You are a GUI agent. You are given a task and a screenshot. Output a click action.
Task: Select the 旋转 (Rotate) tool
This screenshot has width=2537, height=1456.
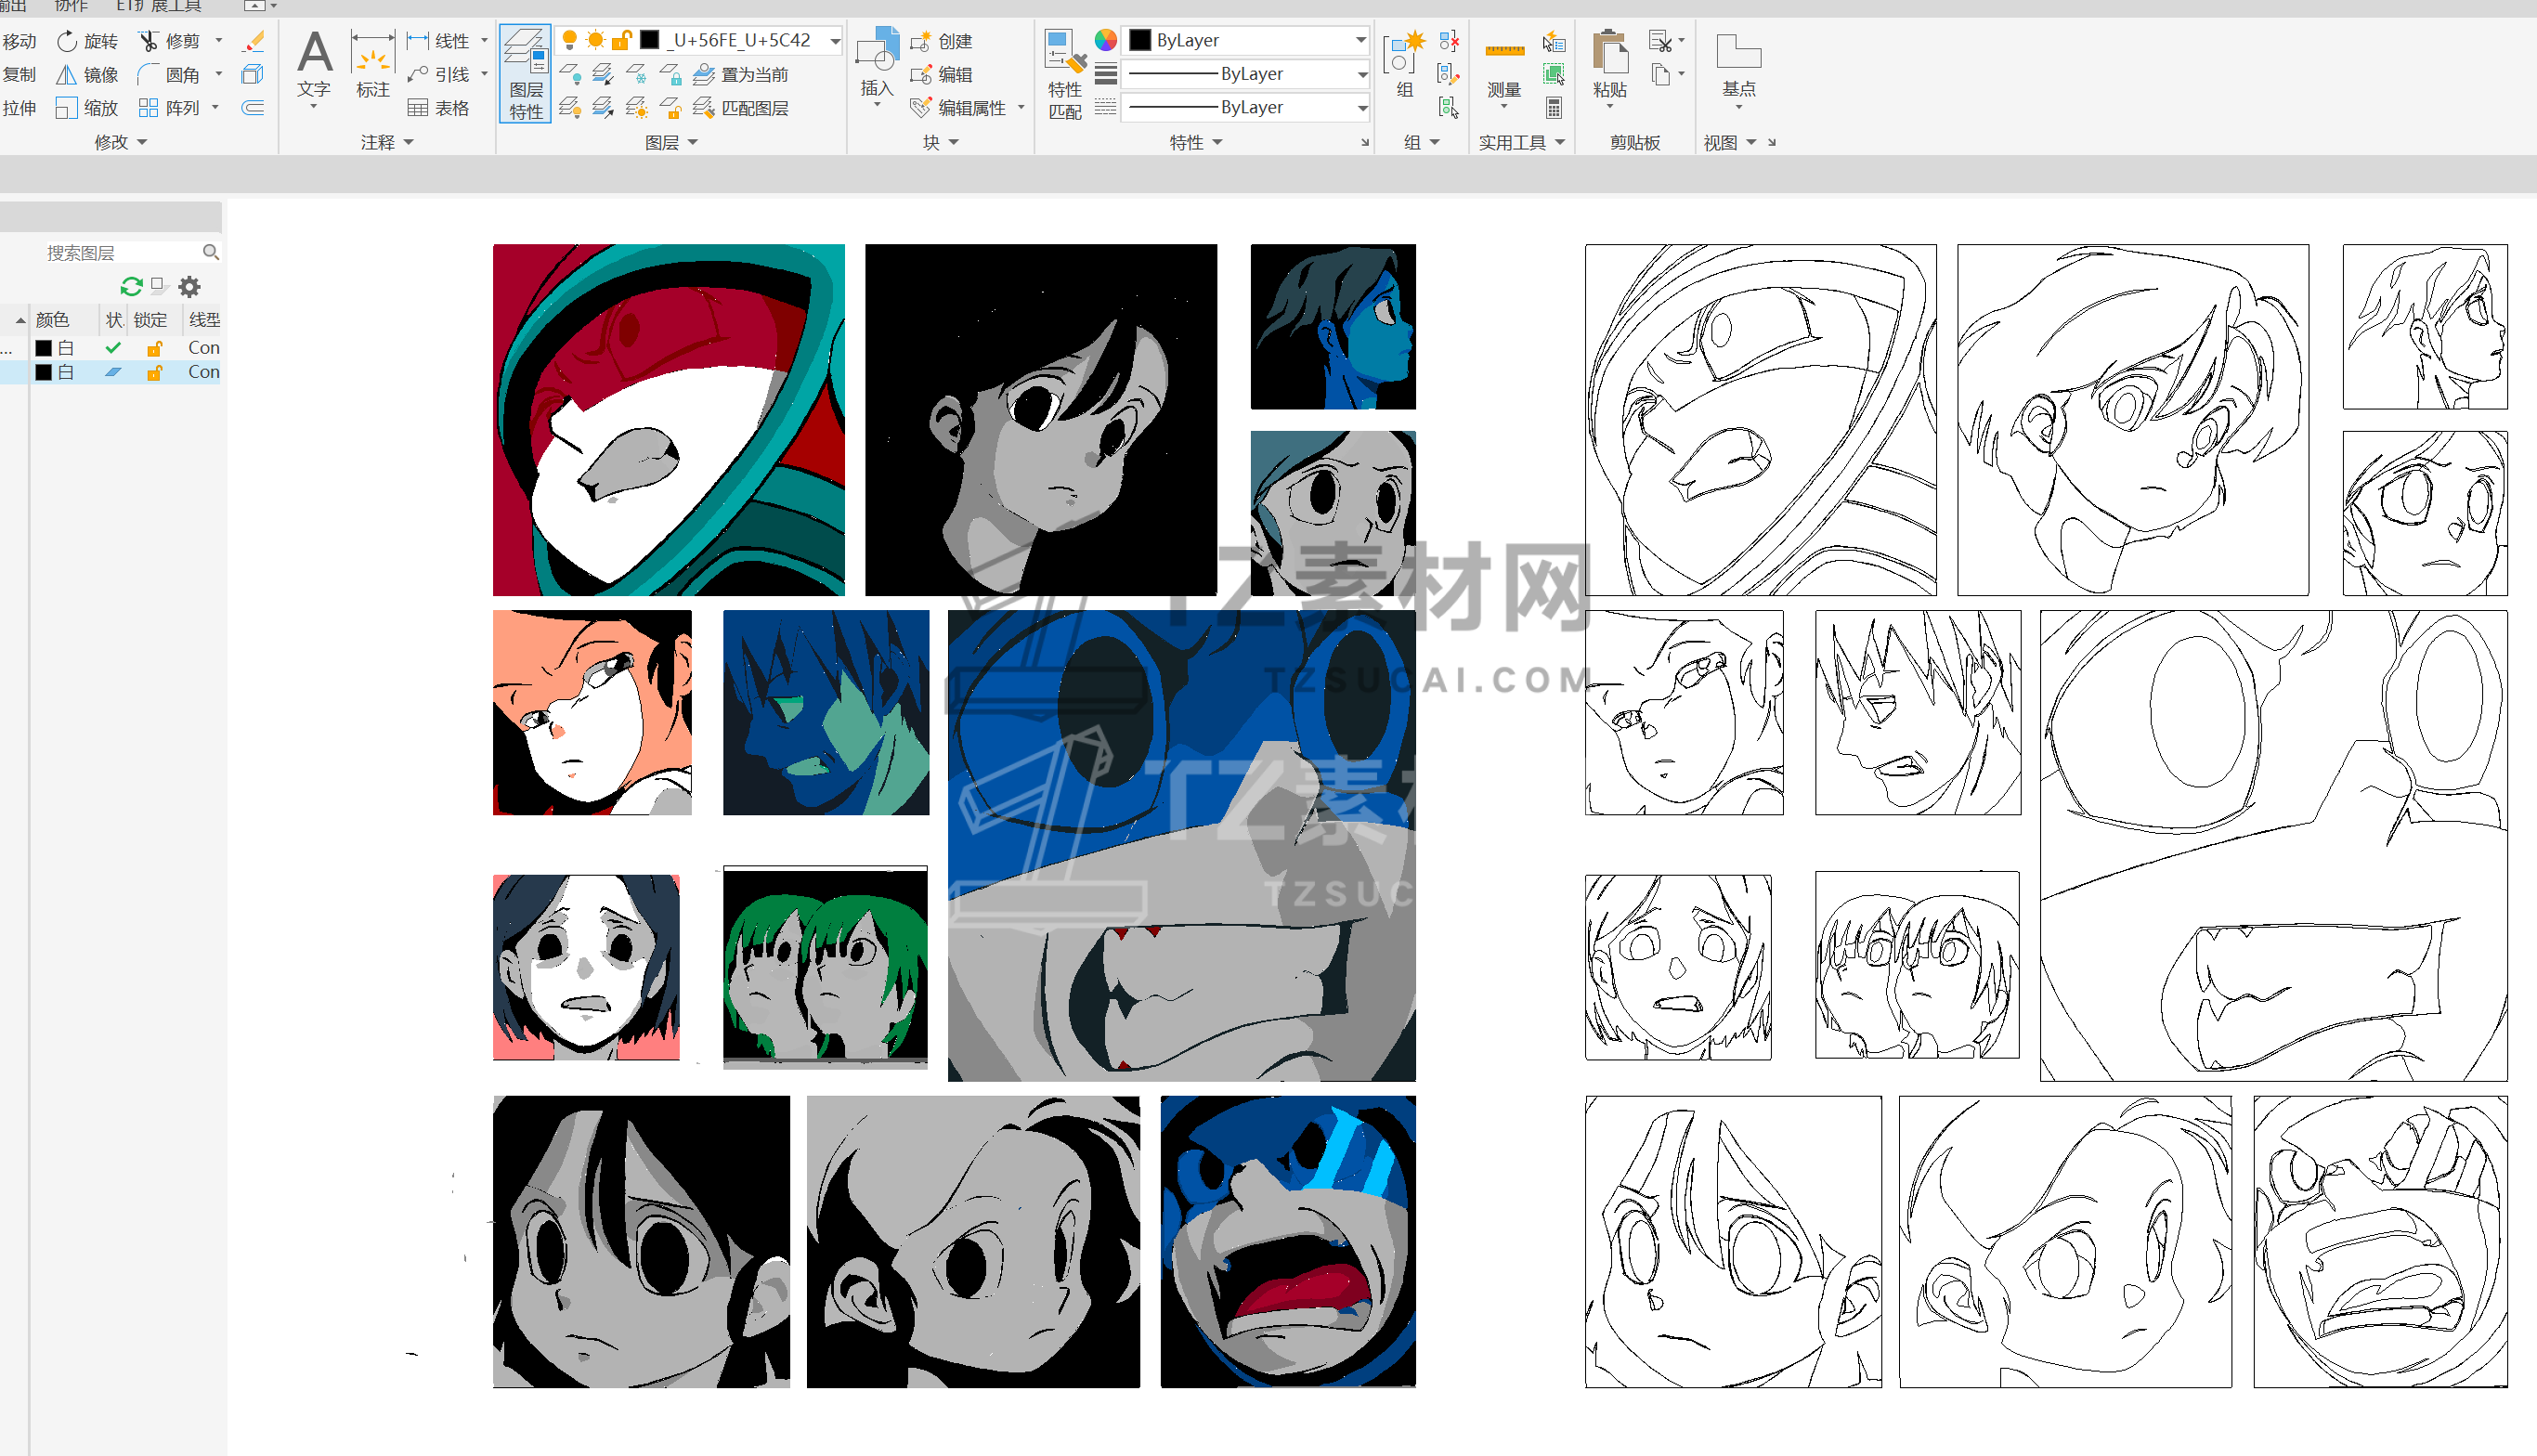(x=87, y=41)
